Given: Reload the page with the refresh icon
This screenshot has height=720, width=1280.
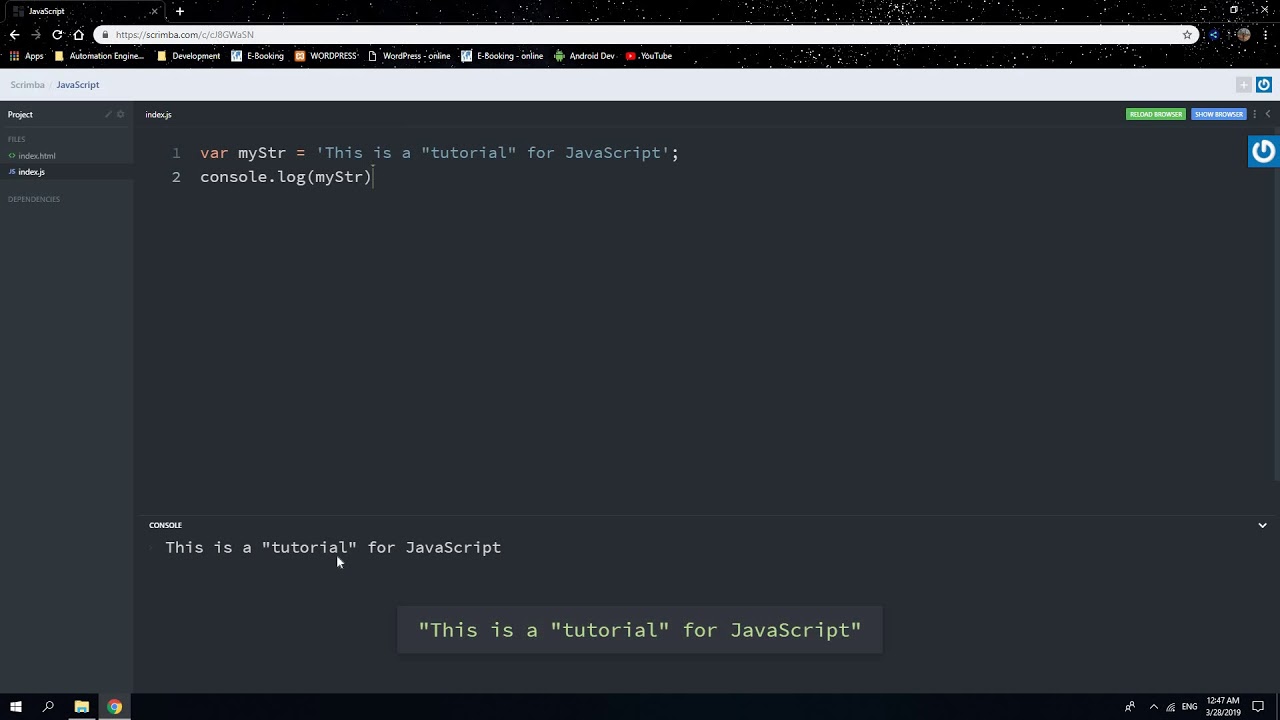Looking at the screenshot, I should tap(57, 34).
